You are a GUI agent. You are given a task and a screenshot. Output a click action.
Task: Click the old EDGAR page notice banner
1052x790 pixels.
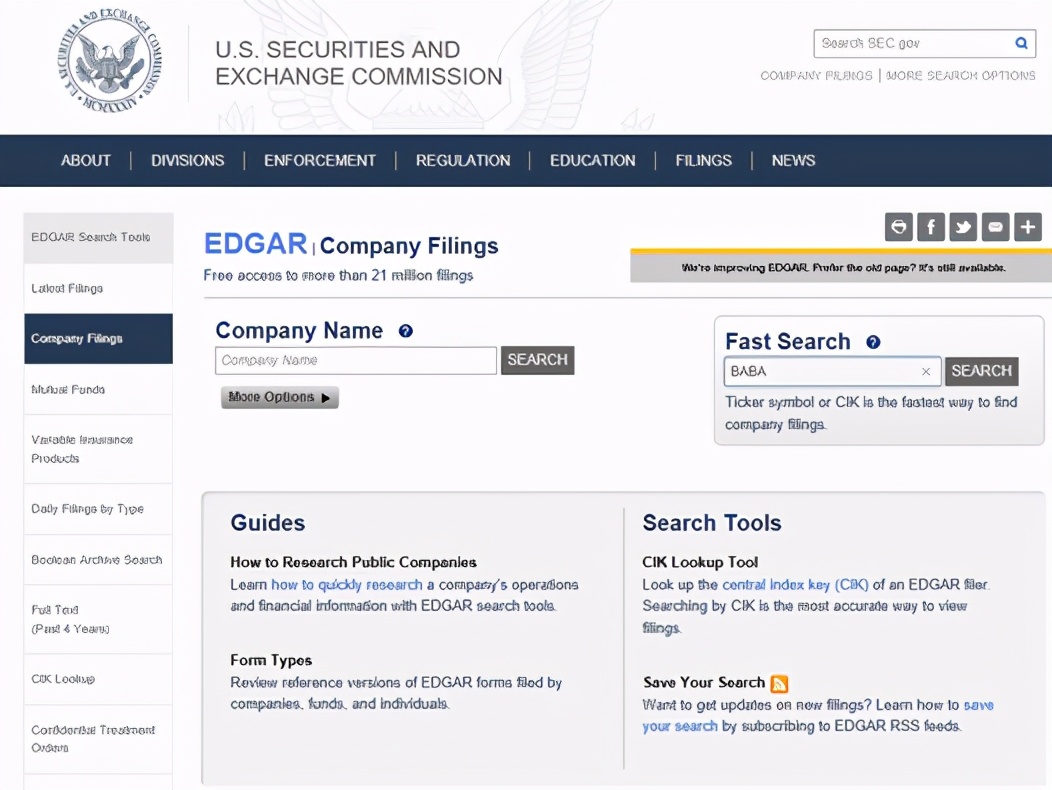point(841,267)
